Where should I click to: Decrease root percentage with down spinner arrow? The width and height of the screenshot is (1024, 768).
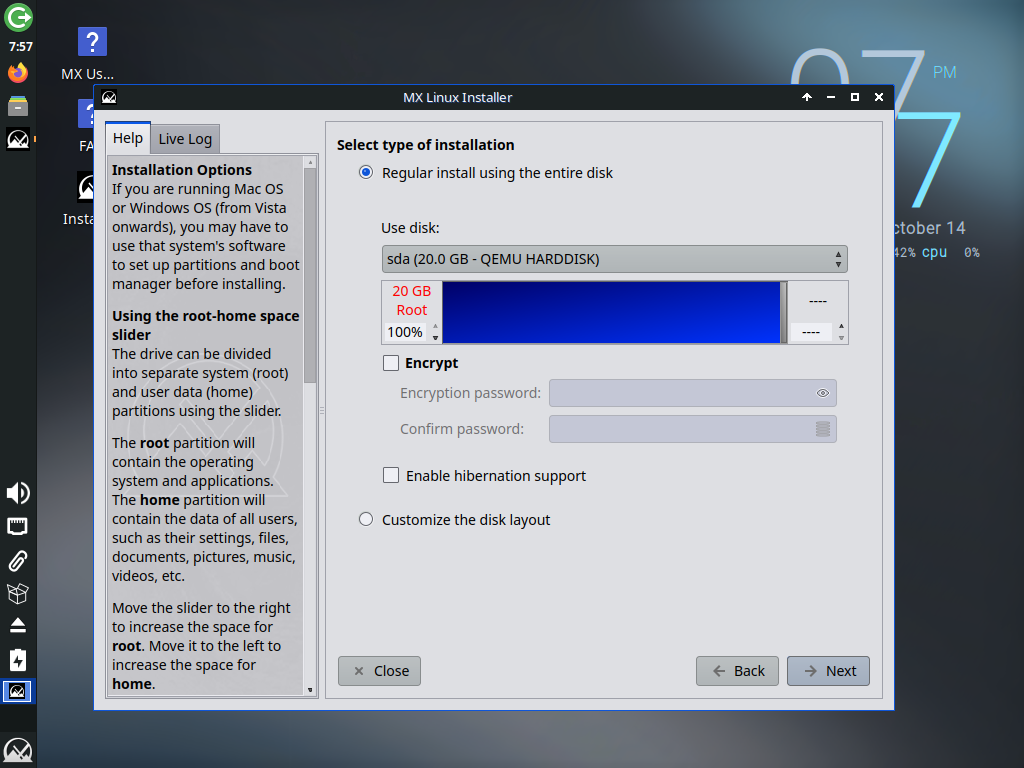(x=436, y=337)
